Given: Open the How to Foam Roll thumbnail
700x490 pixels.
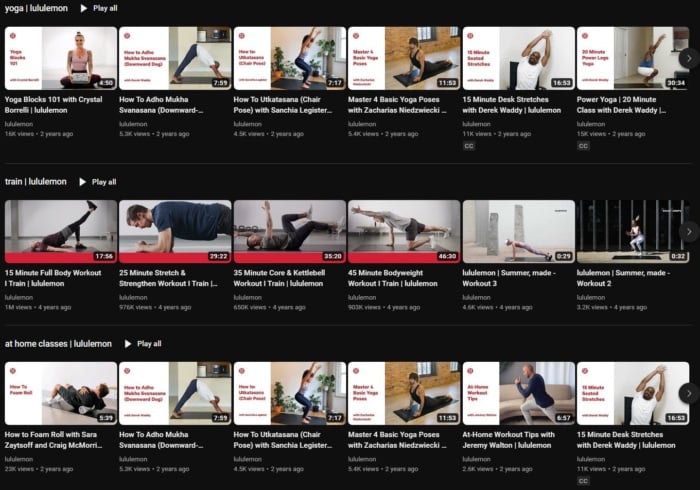Looking at the screenshot, I should coord(61,393).
